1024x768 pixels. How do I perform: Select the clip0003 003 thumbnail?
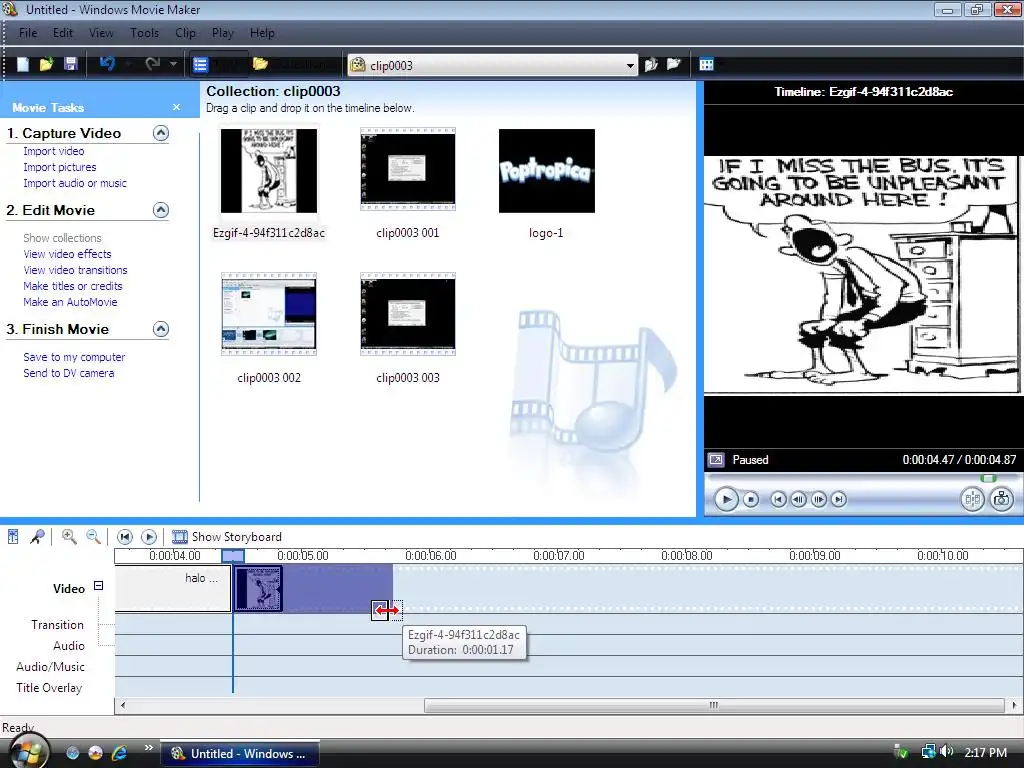pyautogui.click(x=408, y=314)
